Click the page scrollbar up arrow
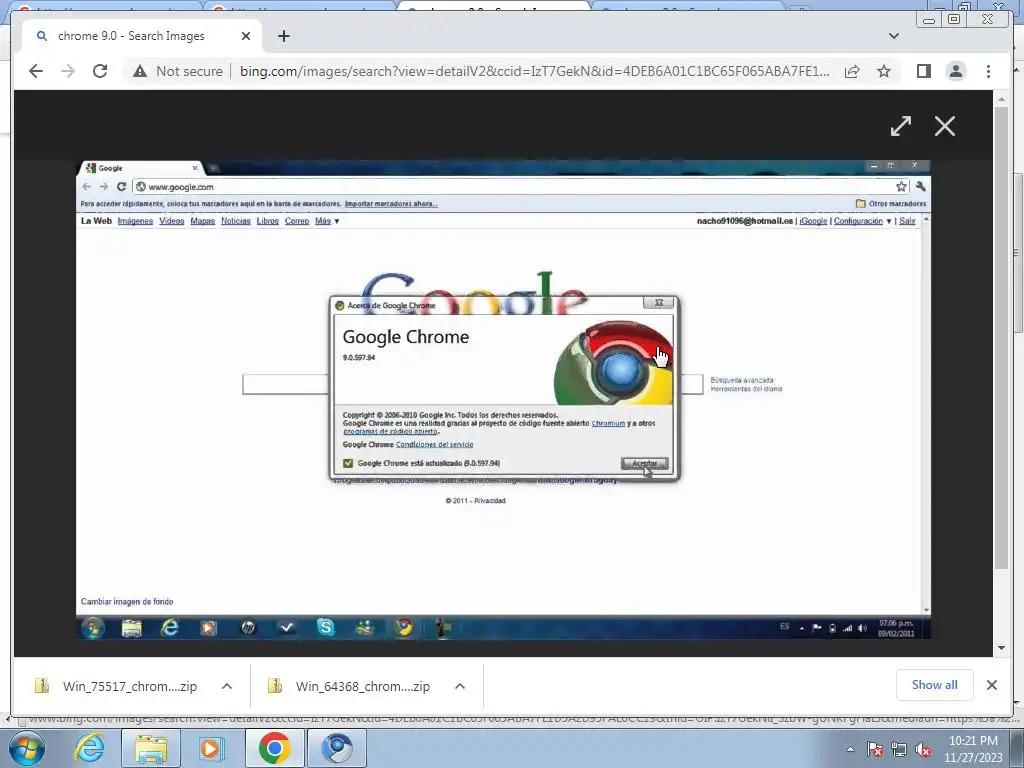 (x=1002, y=99)
